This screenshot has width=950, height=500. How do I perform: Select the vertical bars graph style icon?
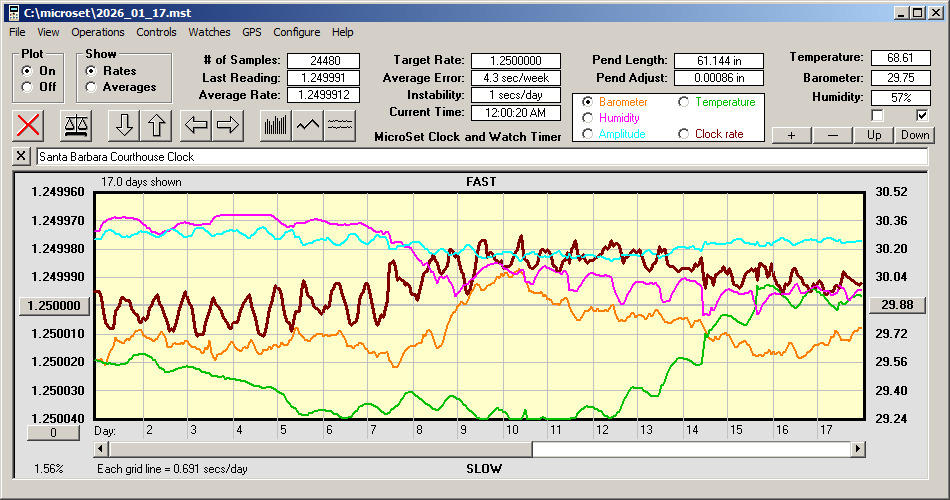(275, 125)
